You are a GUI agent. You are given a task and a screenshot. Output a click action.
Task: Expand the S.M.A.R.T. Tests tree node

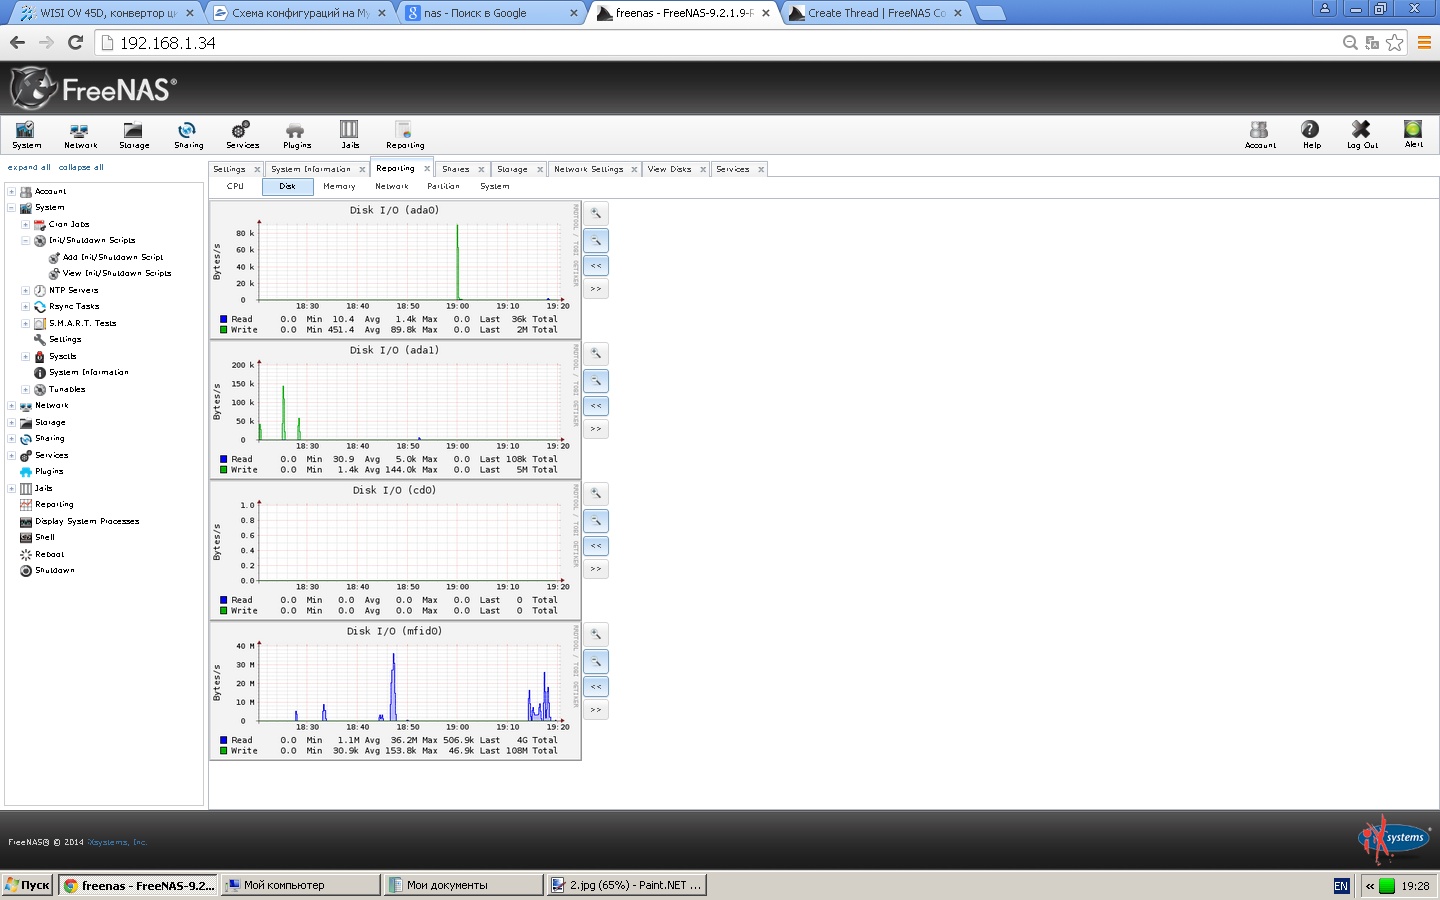point(25,323)
